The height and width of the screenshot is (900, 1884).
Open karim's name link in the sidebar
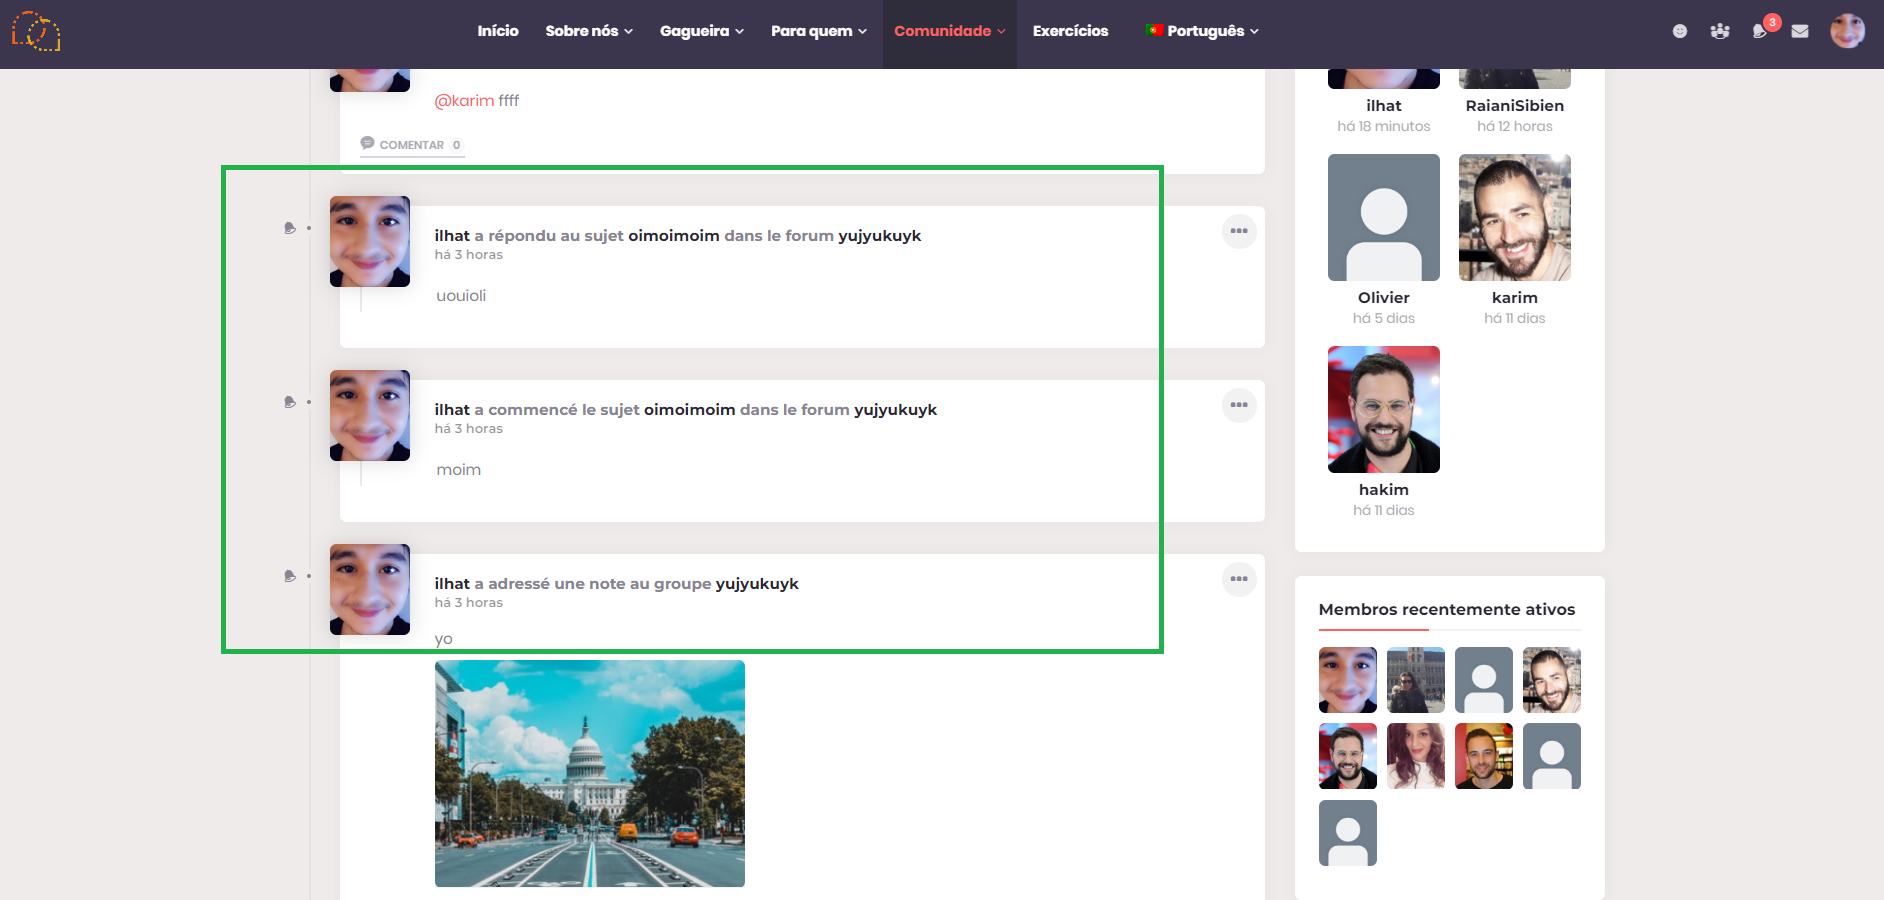coord(1515,298)
